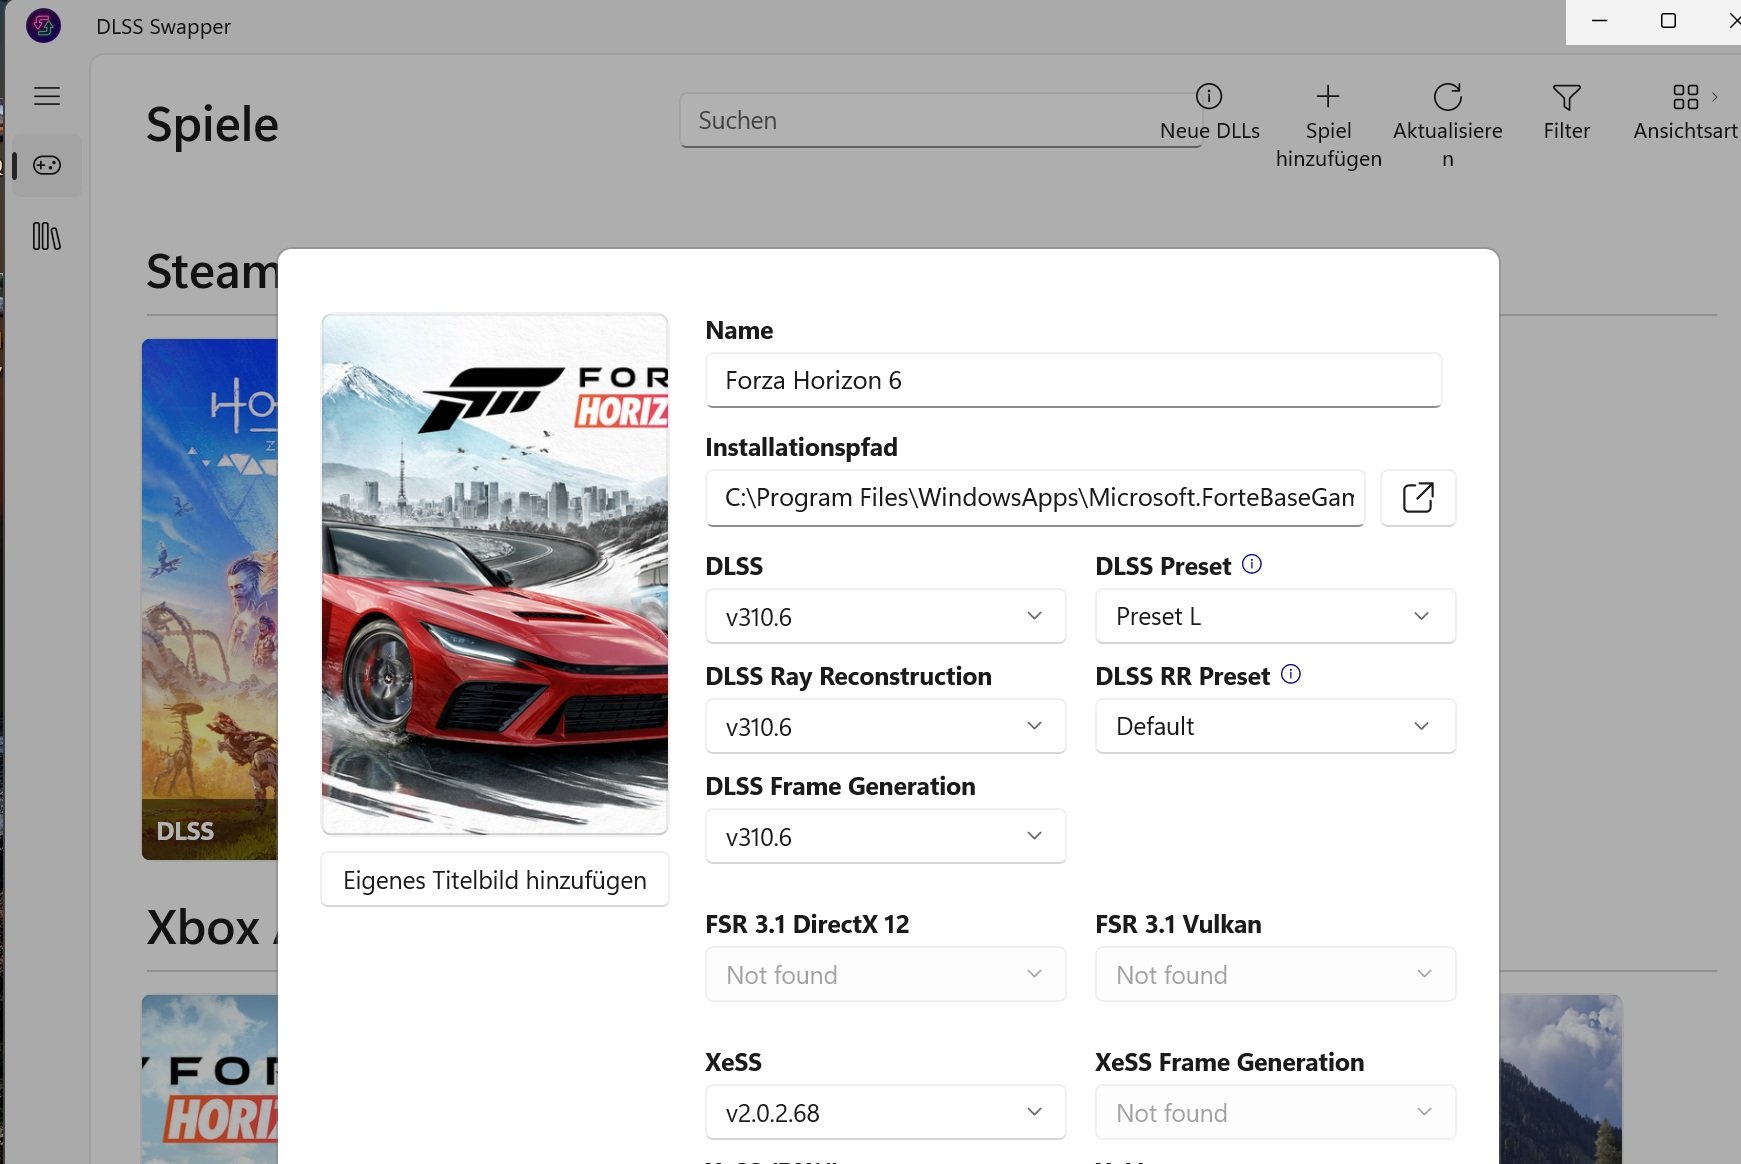The width and height of the screenshot is (1741, 1164).
Task: Open DLSS Frame Generation version dropdown
Action: [886, 836]
